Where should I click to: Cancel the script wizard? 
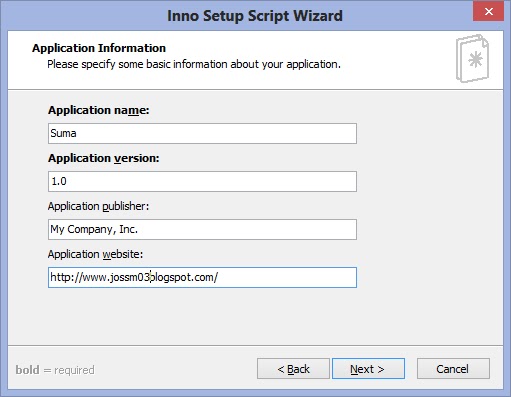(453, 369)
